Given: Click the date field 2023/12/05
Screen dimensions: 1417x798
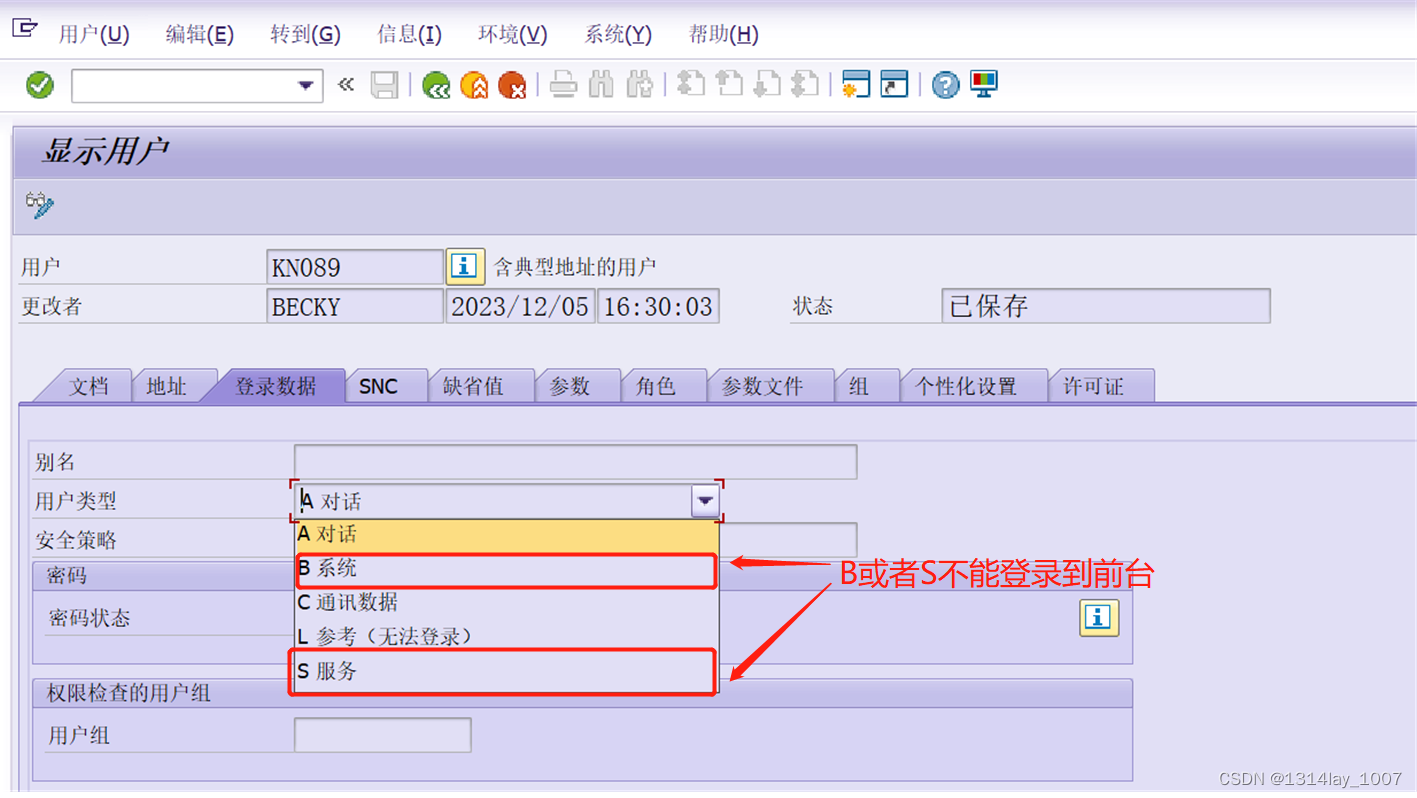Looking at the screenshot, I should pyautogui.click(x=520, y=306).
